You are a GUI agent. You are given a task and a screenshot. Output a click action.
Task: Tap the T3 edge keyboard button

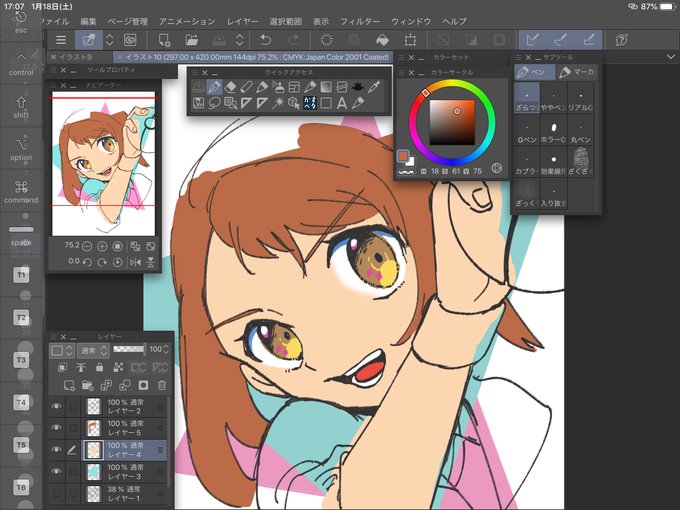[x=21, y=360]
